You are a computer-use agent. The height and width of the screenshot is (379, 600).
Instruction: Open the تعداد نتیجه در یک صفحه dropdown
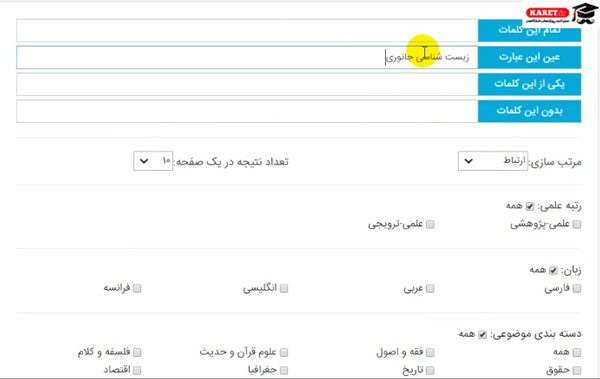pos(153,161)
